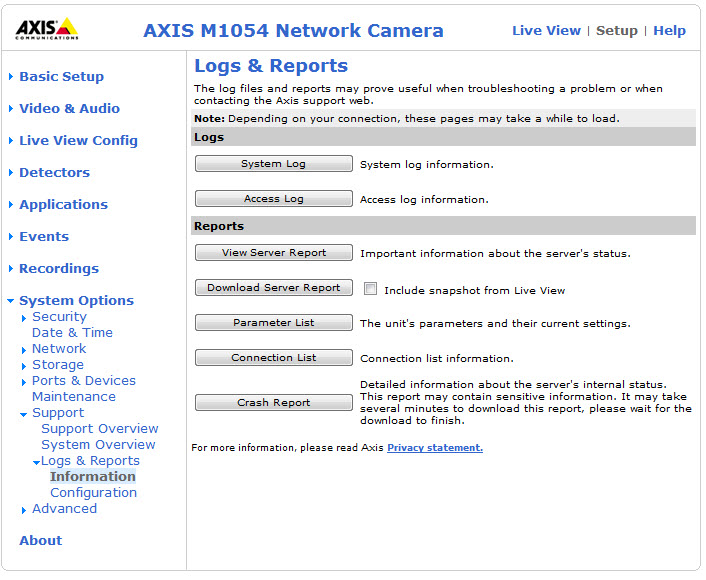The width and height of the screenshot is (706, 580).
Task: Click Download Server Report button
Action: coord(274,288)
